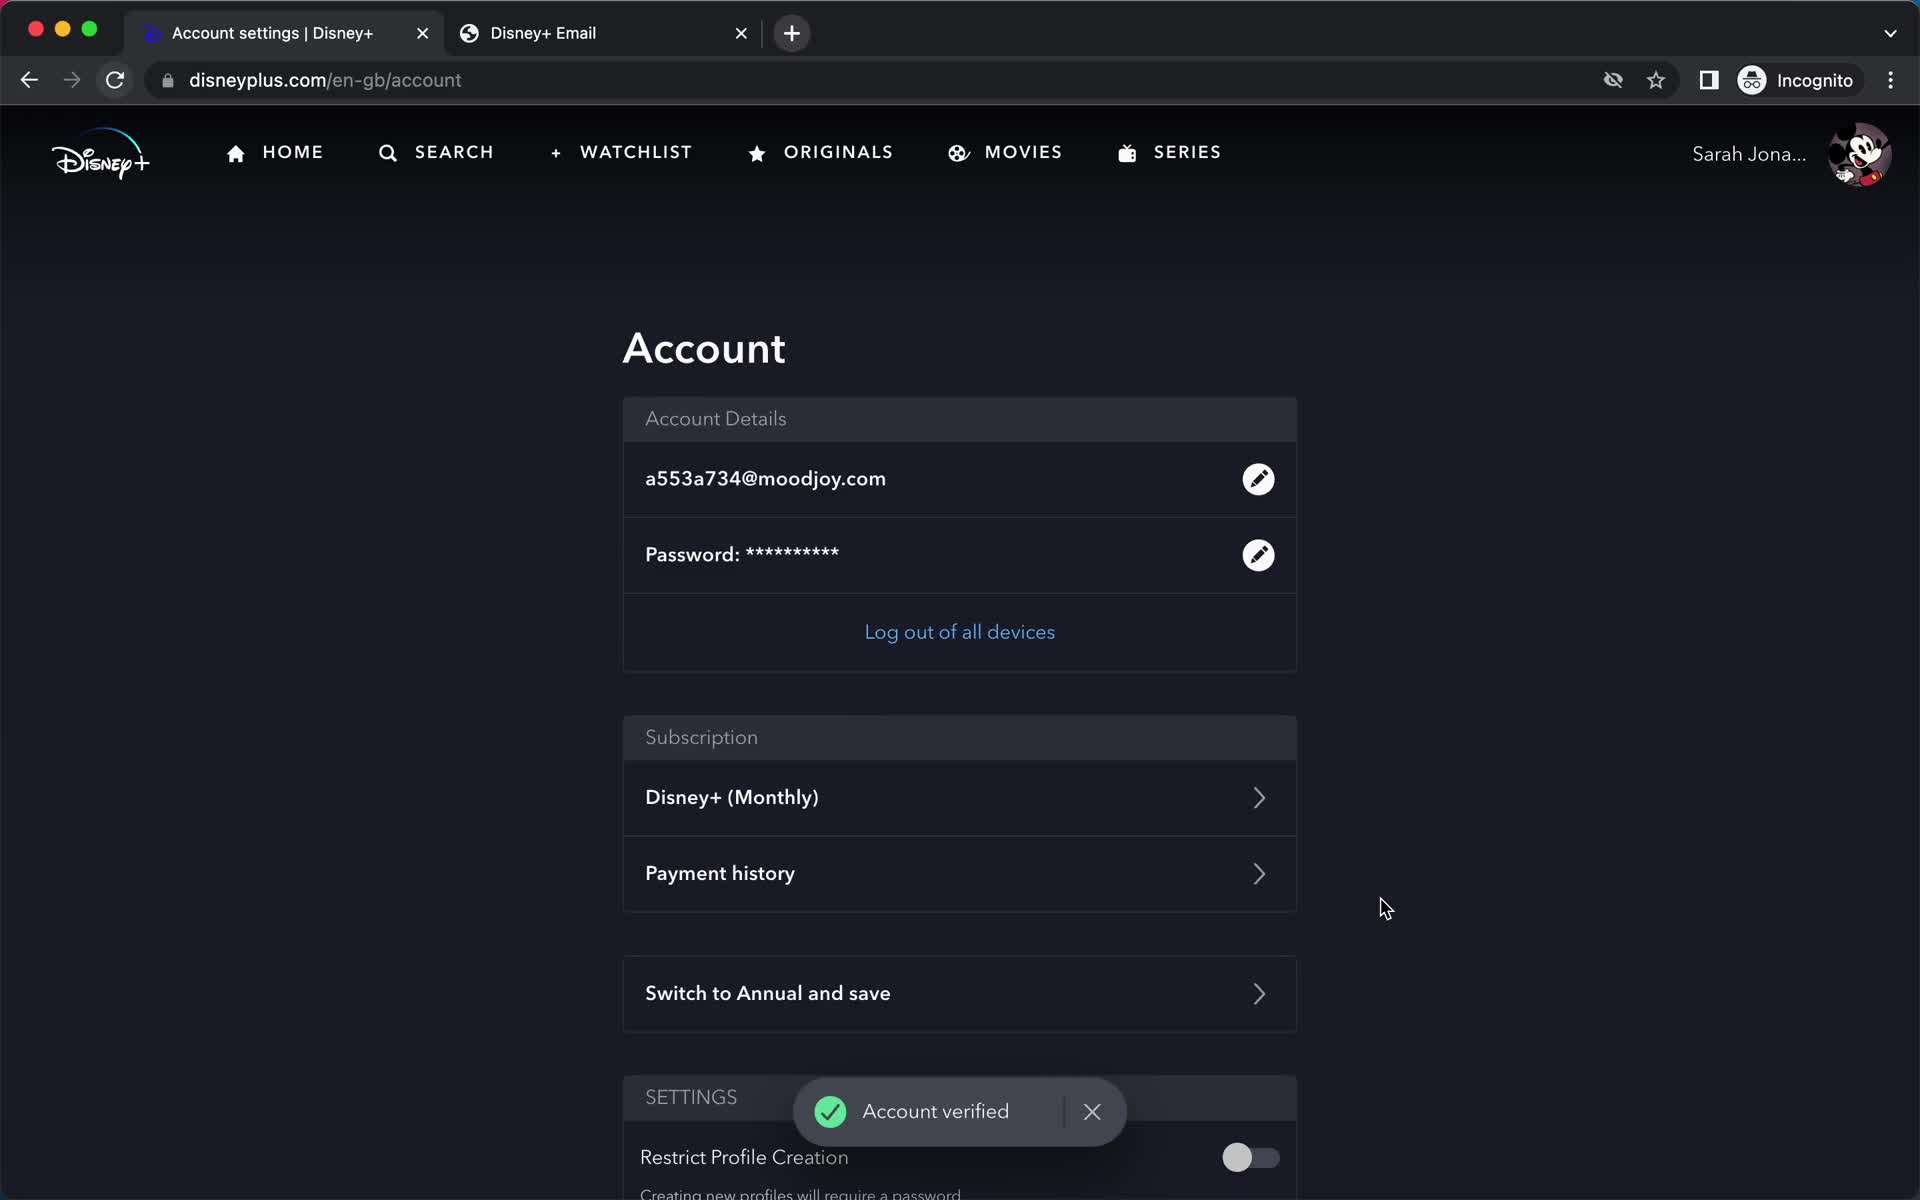This screenshot has height=1200, width=1920.
Task: Click the Series TV icon
Action: (x=1127, y=153)
